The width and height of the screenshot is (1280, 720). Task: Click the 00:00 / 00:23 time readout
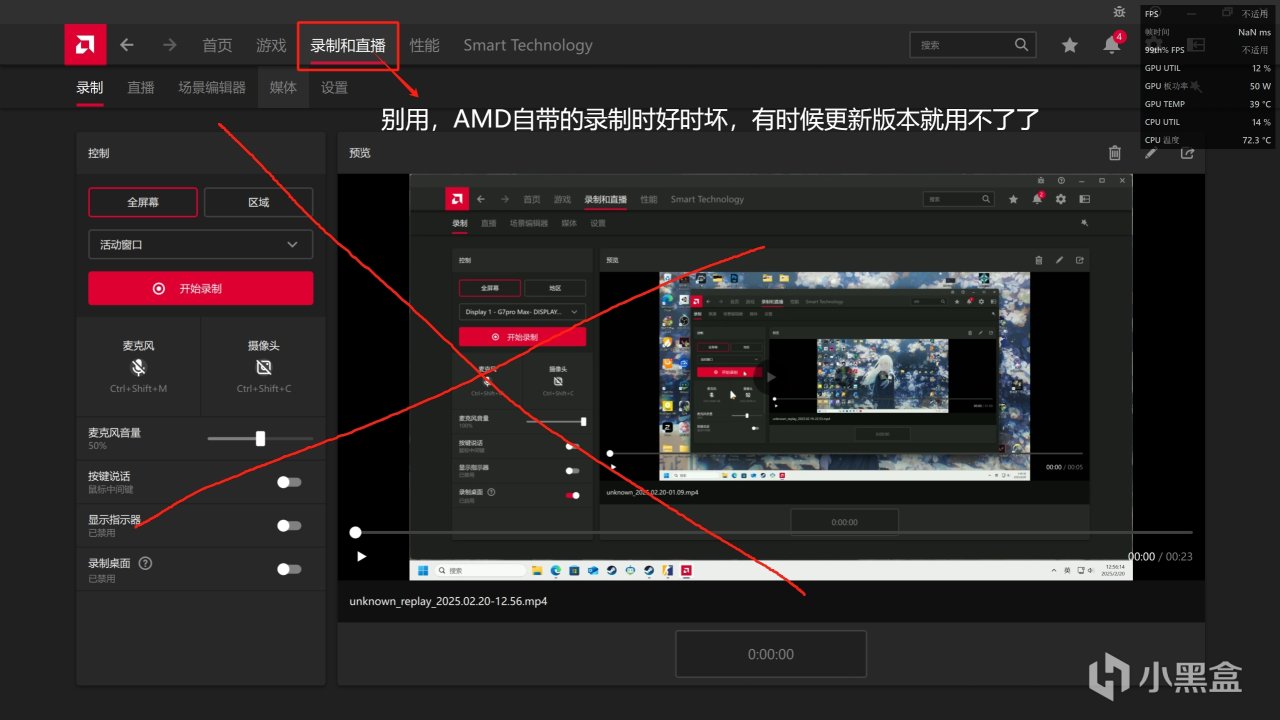1160,556
